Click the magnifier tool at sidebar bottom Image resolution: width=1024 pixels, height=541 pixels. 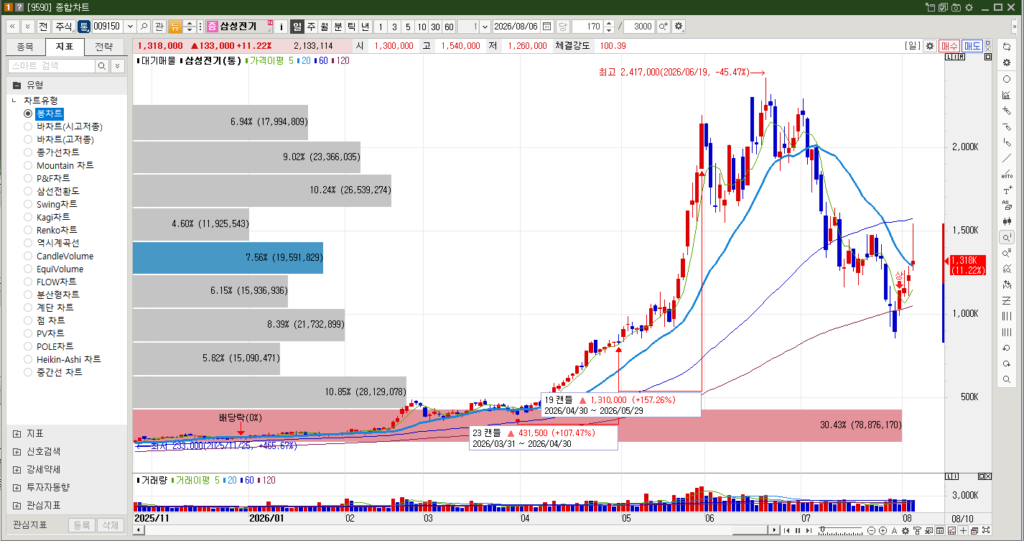[x=1006, y=380]
